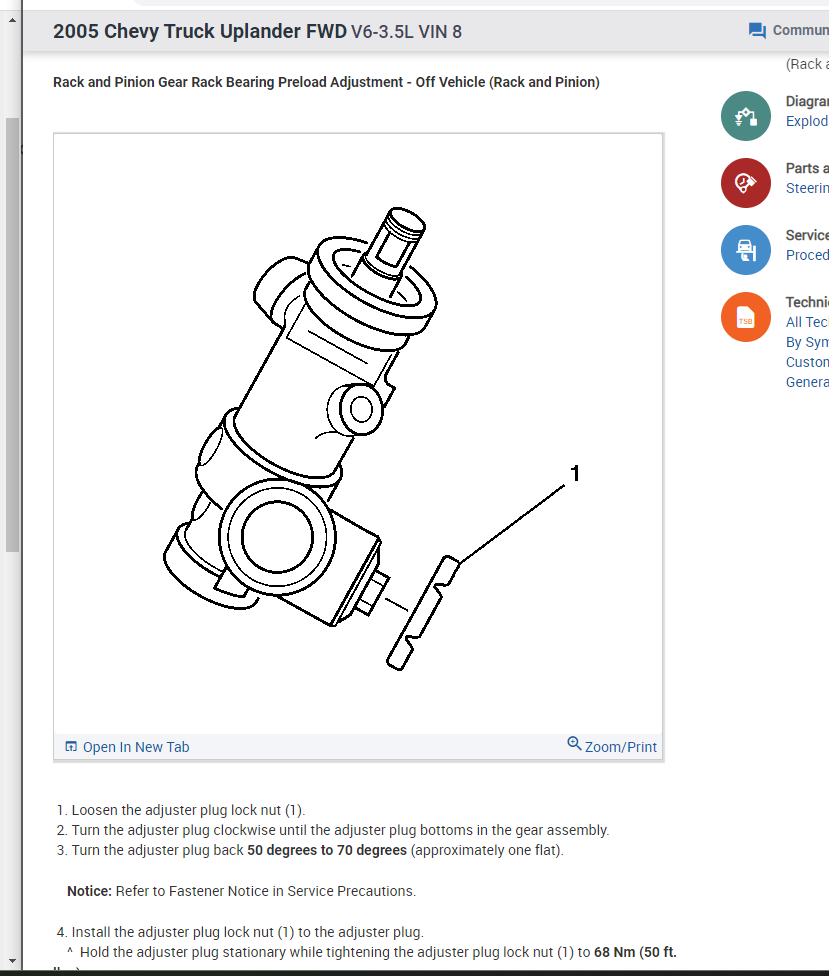
Task: Click the Zoom/Print magnifier icon
Action: tap(574, 743)
